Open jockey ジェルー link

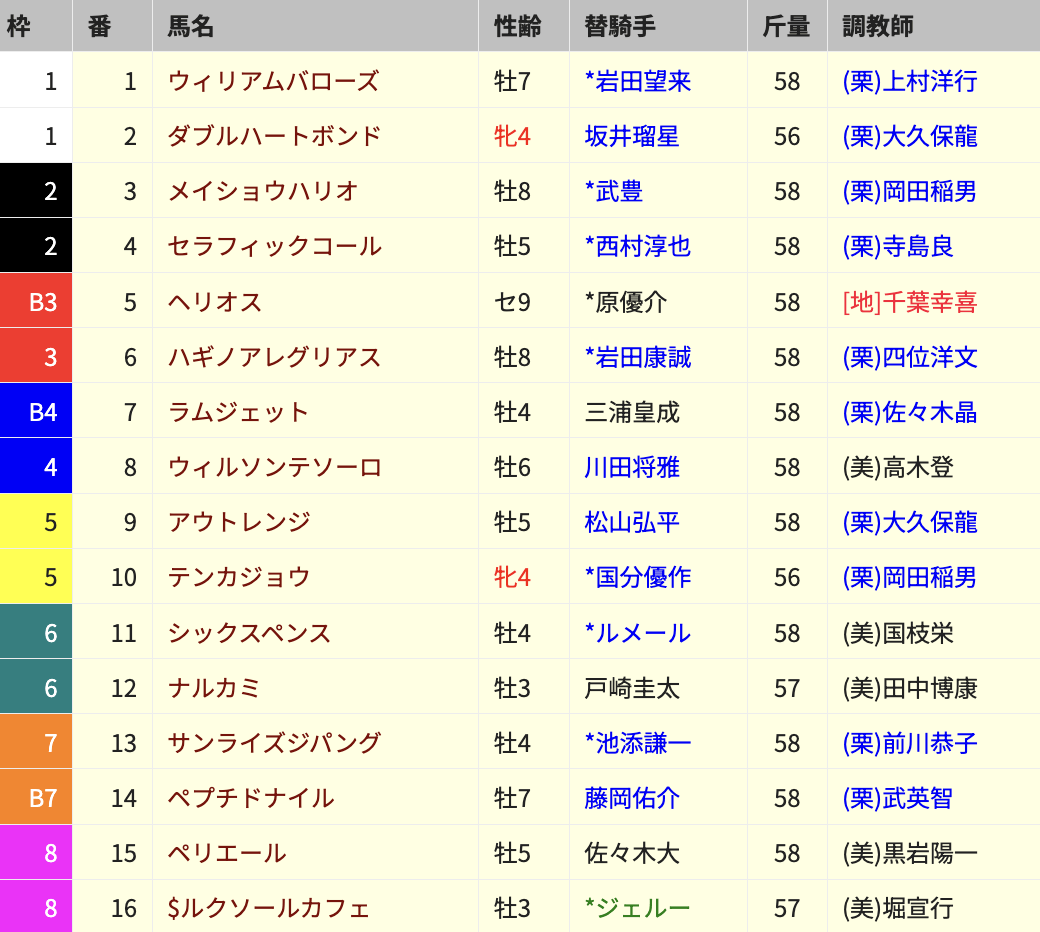(638, 908)
